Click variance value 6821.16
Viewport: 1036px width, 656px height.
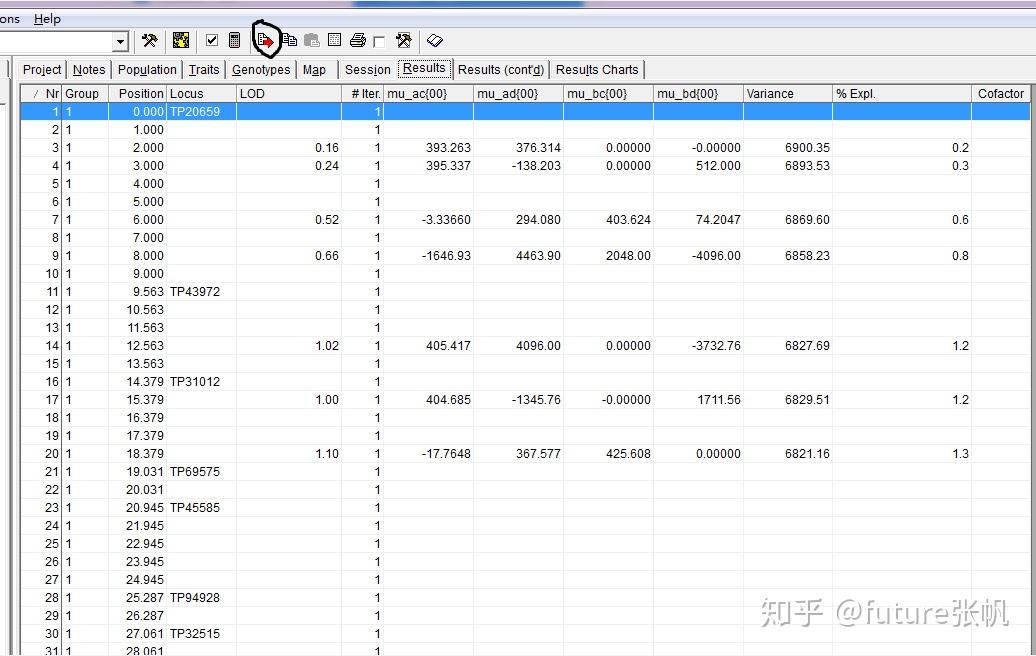coord(807,454)
